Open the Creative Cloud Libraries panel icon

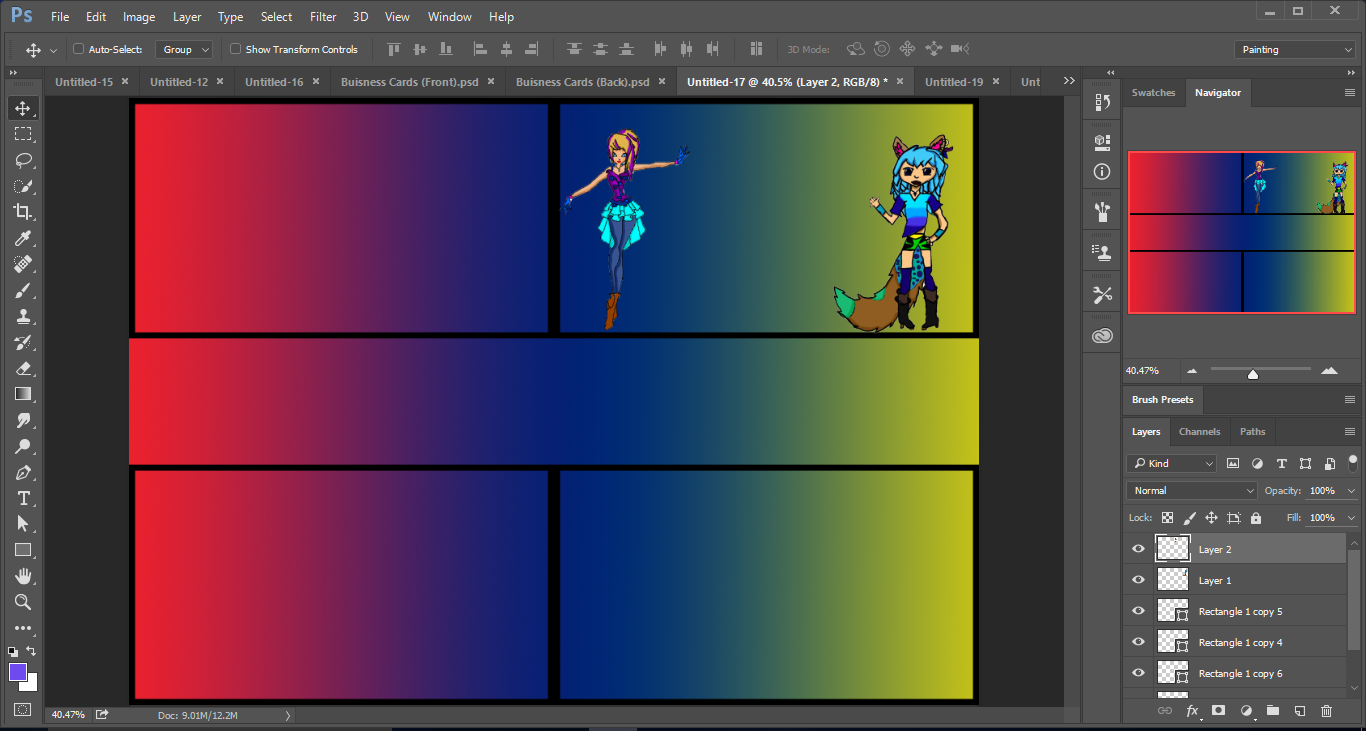1102,336
